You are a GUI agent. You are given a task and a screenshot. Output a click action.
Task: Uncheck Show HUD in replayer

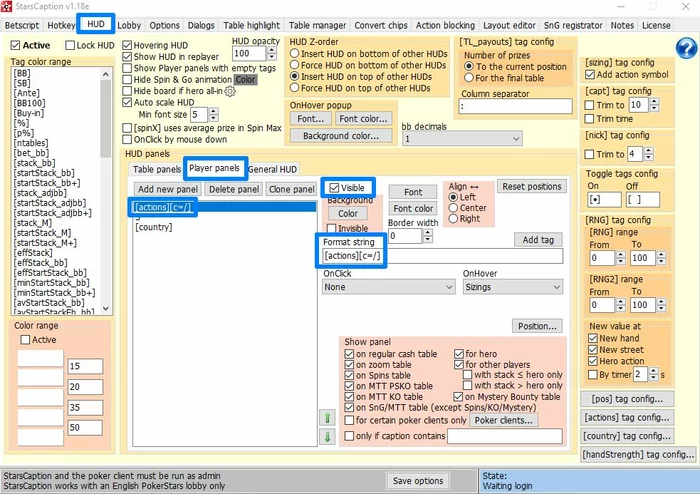coord(127,57)
